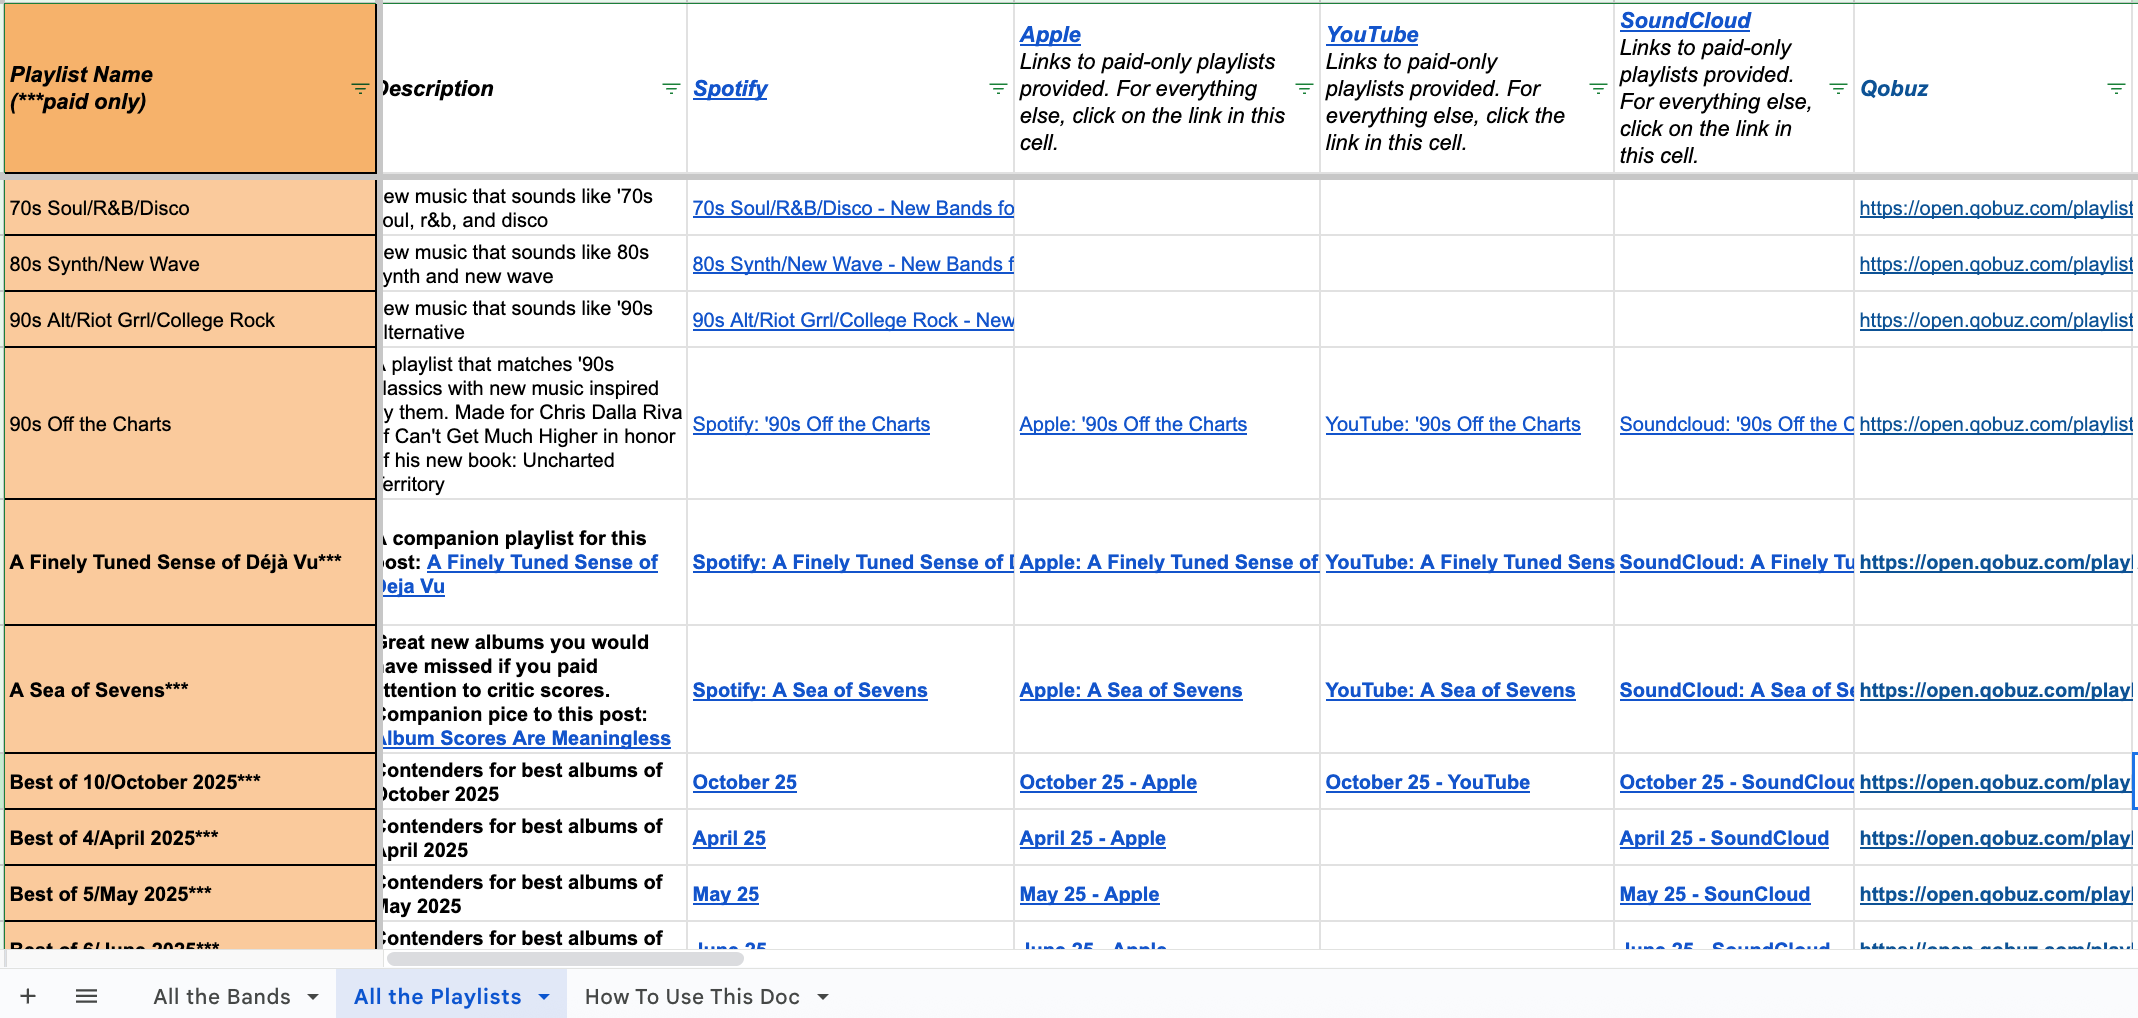2138x1018 pixels.
Task: Open the May 25 Spotify link
Action: [x=726, y=894]
